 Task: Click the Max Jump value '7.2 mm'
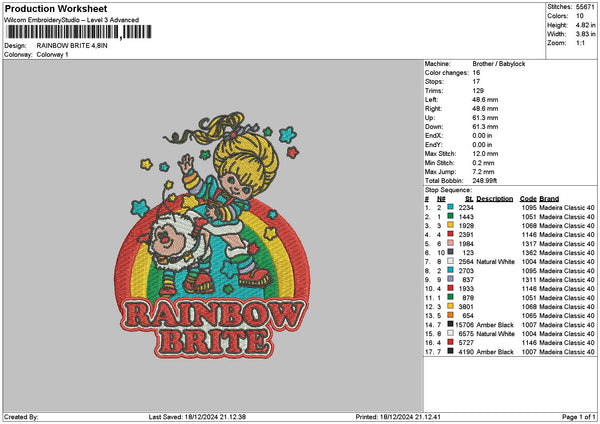coord(483,171)
